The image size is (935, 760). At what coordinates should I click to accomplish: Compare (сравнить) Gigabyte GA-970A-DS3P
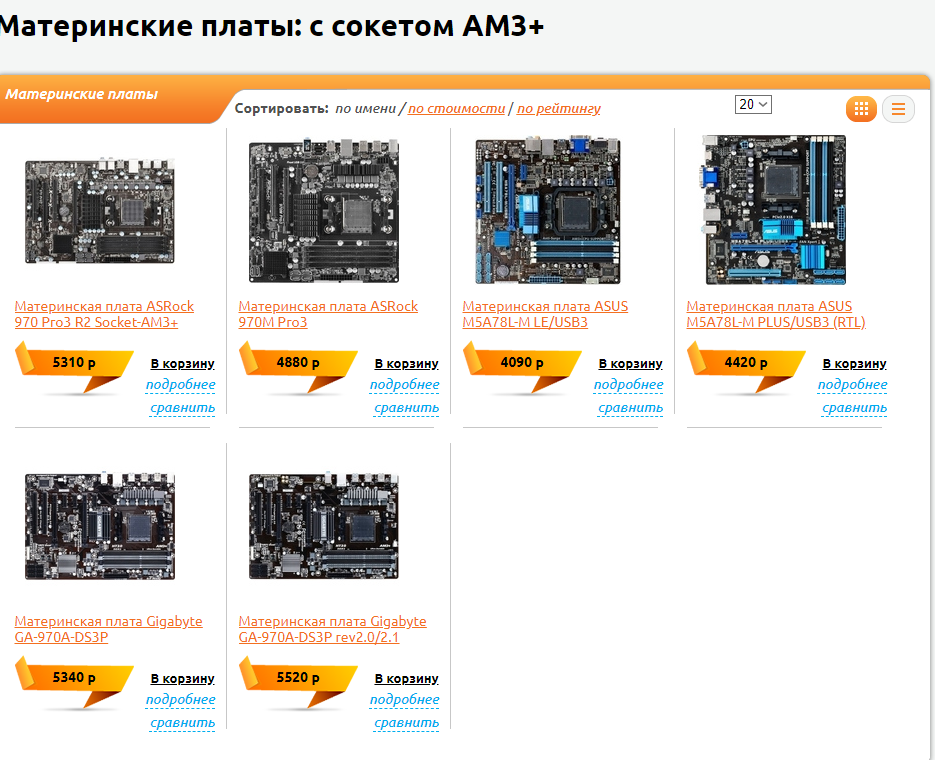coord(182,723)
